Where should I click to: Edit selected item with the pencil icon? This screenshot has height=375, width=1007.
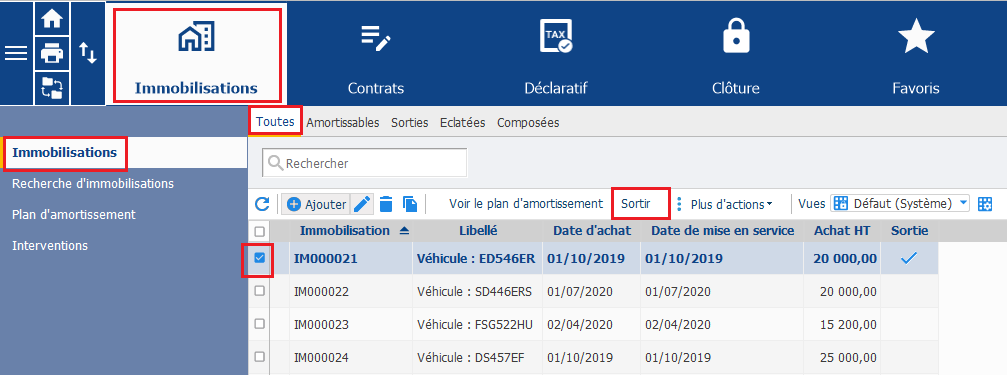click(x=362, y=204)
